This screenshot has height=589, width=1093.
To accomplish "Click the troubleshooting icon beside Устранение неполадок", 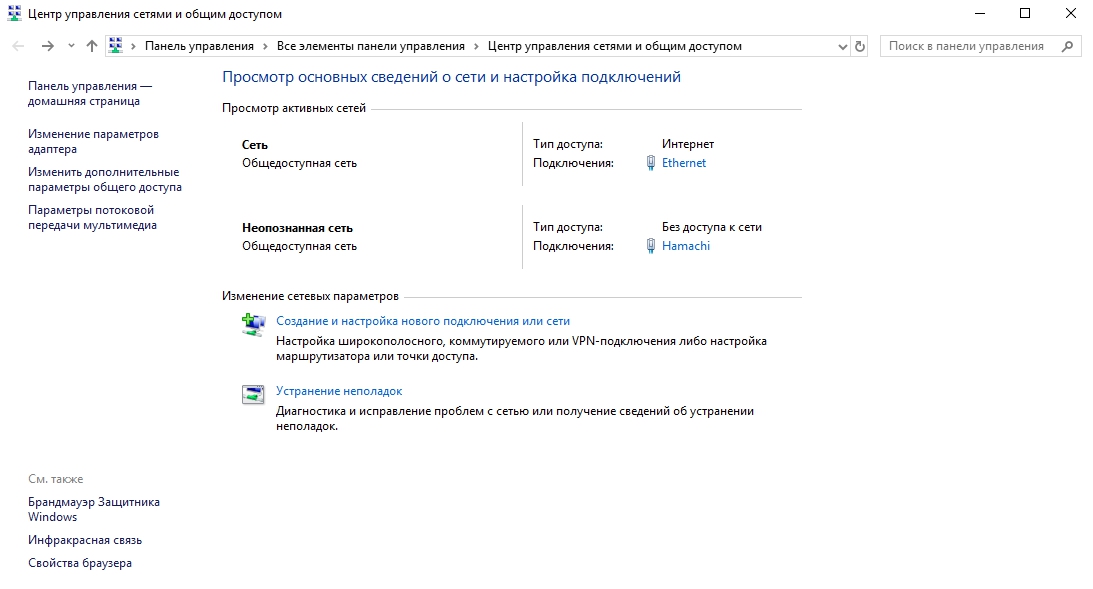I will click(253, 393).
